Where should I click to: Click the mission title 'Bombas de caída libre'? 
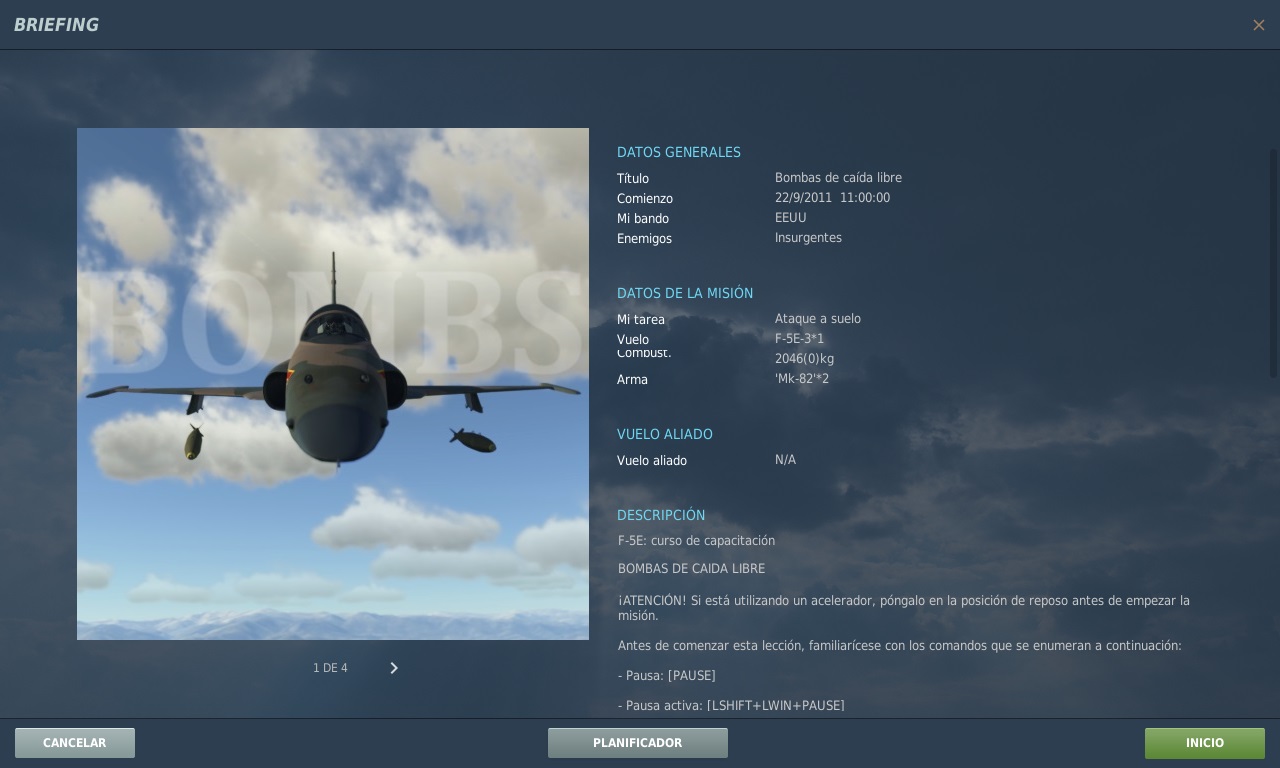point(838,178)
